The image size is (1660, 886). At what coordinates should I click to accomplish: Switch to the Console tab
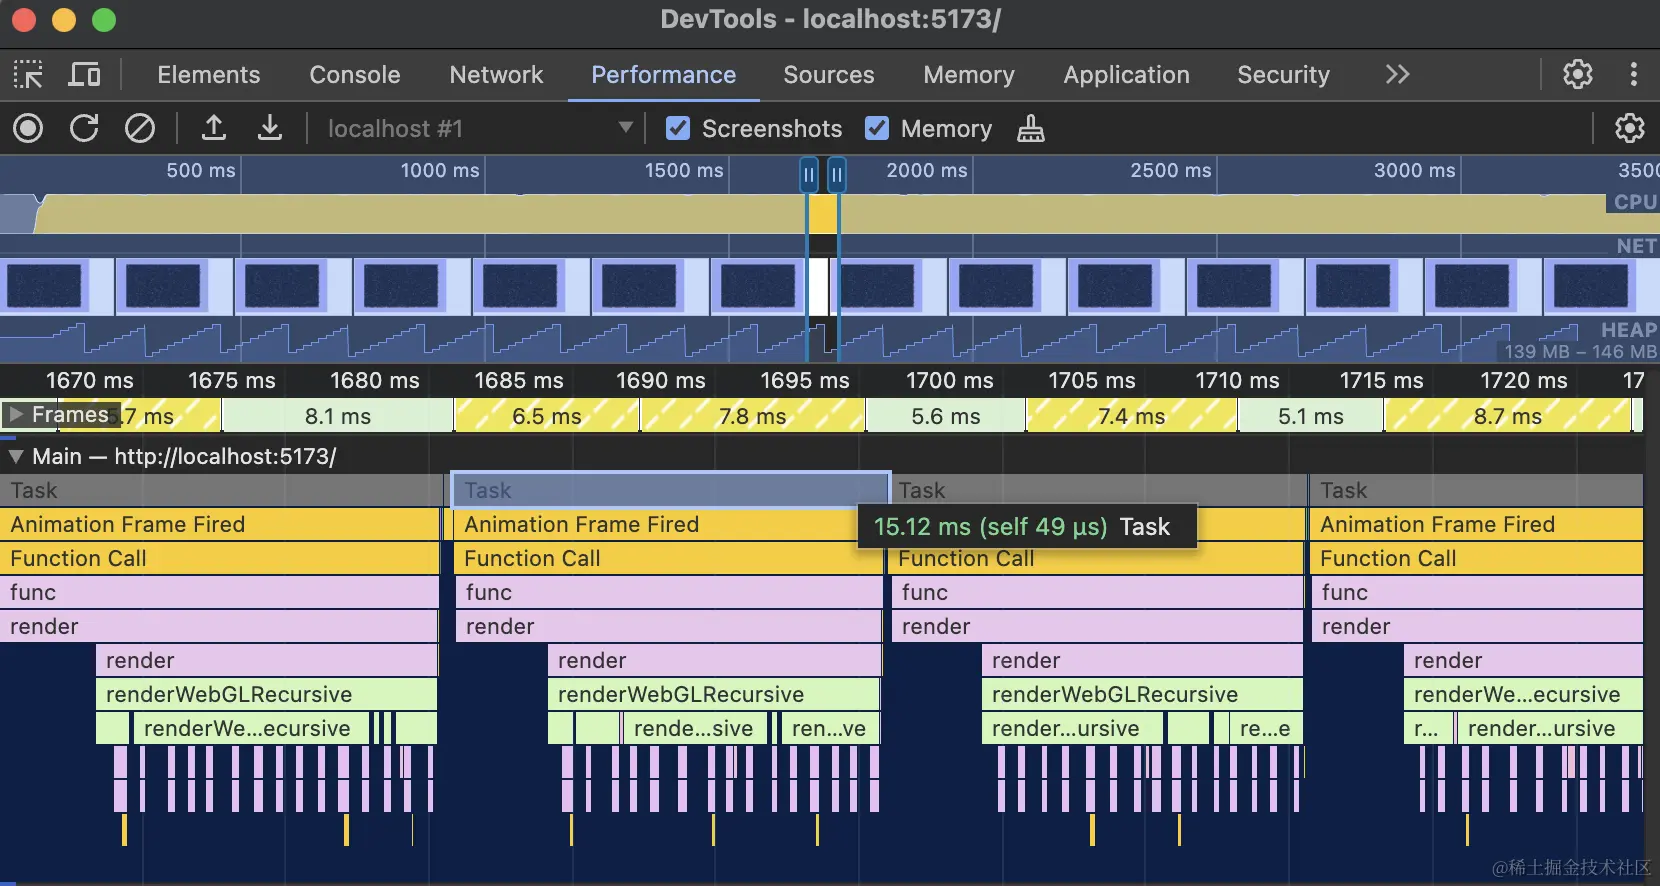coord(355,75)
